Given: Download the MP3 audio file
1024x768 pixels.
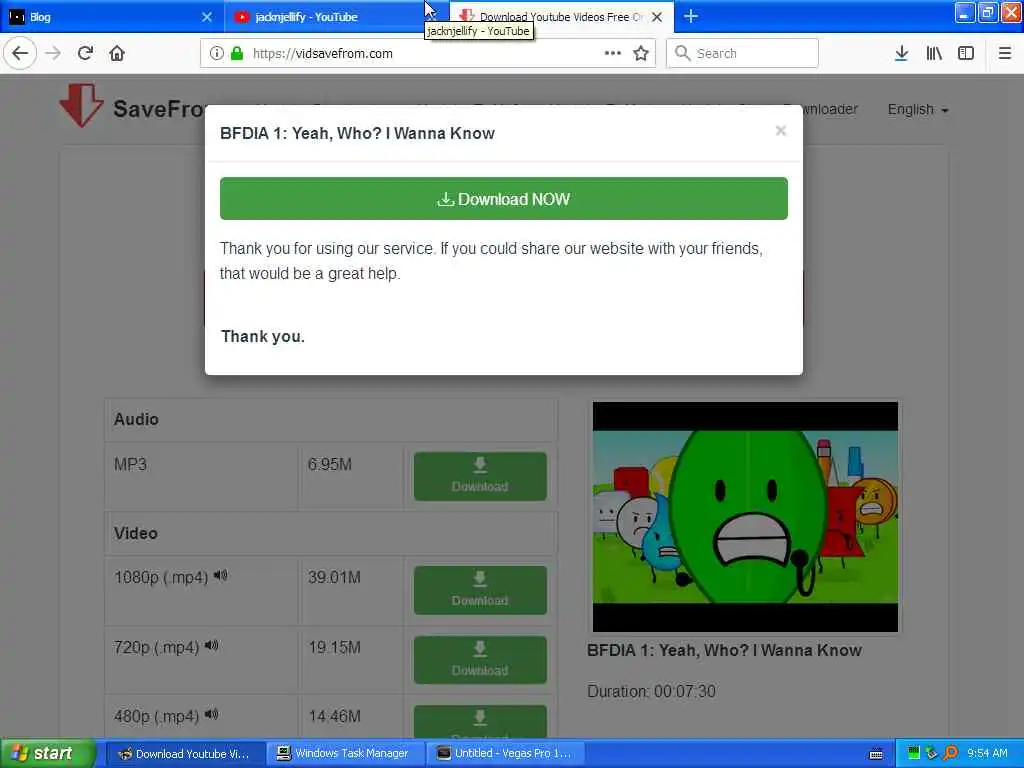Looking at the screenshot, I should pyautogui.click(x=480, y=476).
